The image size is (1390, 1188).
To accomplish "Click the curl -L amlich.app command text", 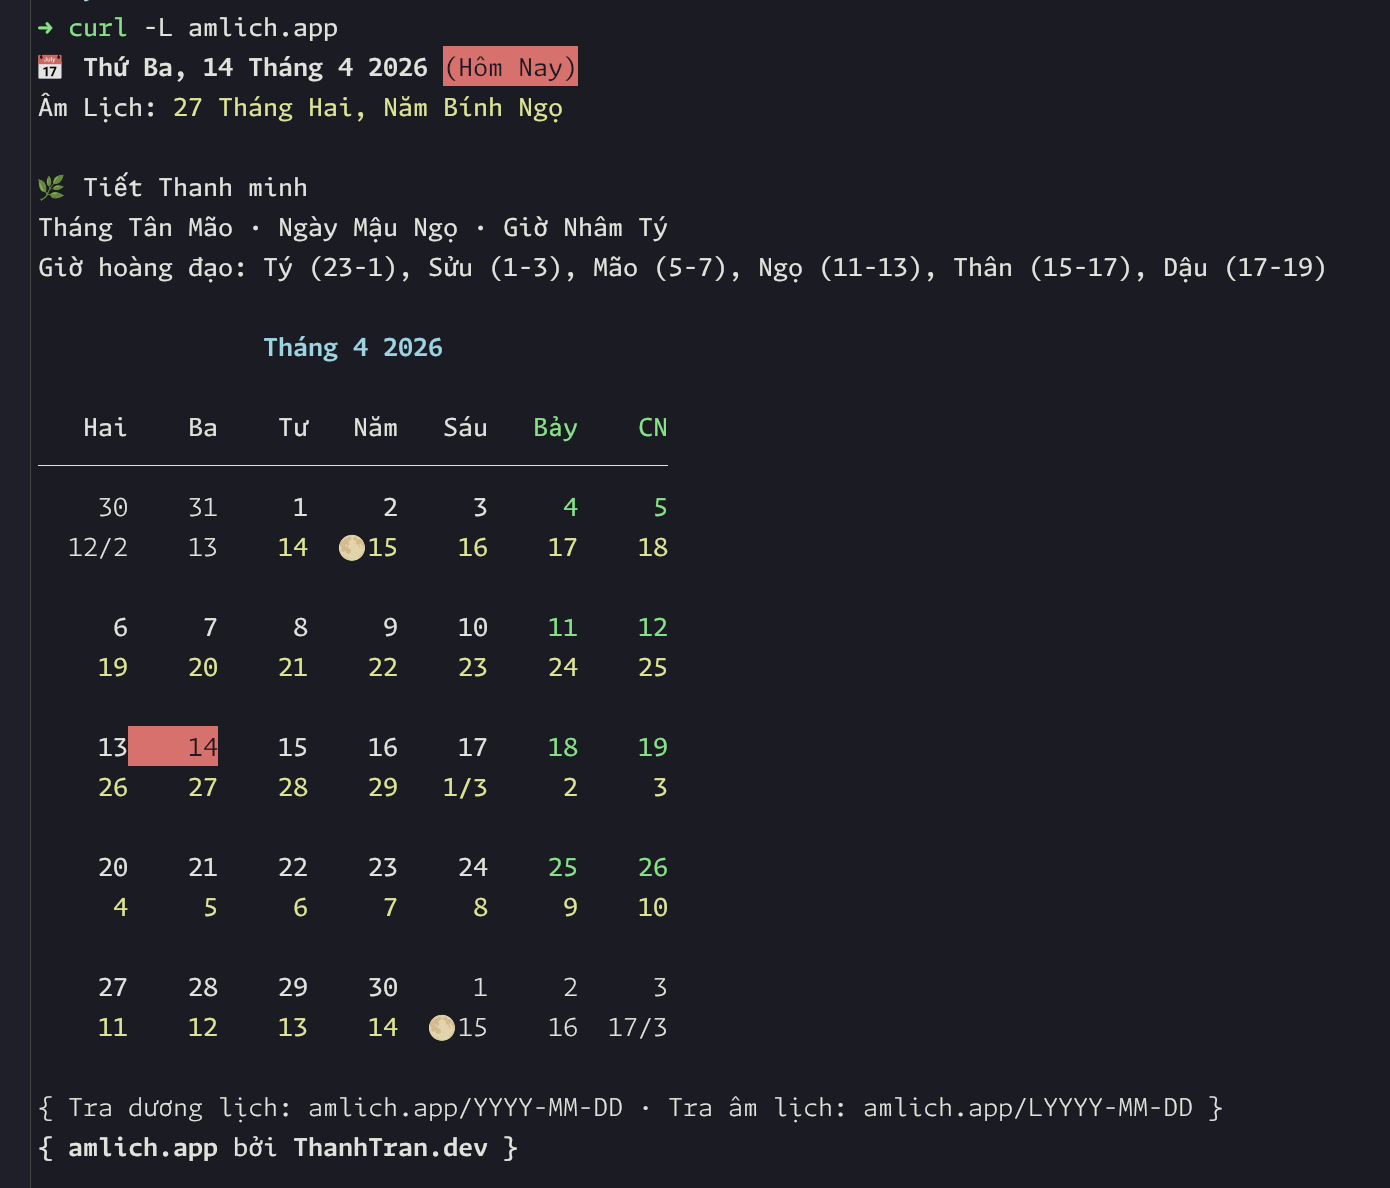I will 203,28.
